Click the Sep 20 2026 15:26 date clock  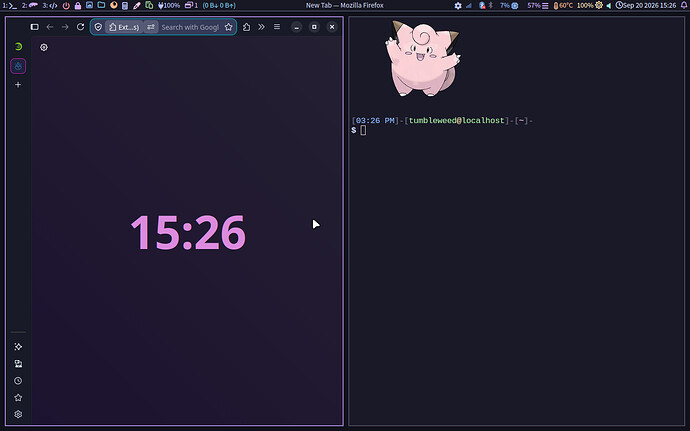point(646,6)
